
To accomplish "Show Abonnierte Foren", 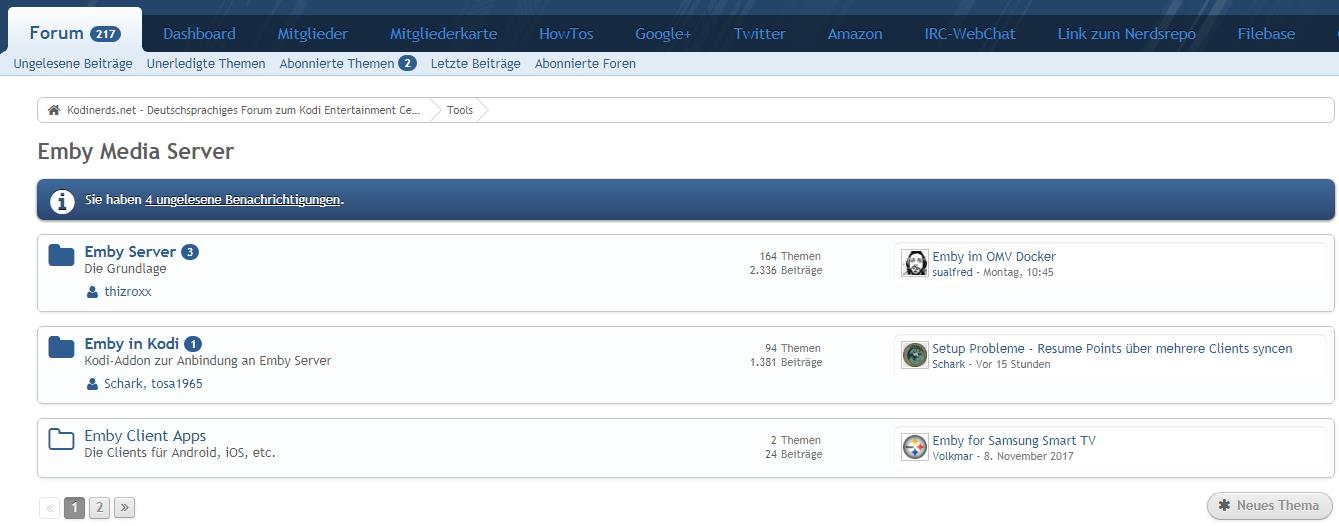I will tap(585, 63).
